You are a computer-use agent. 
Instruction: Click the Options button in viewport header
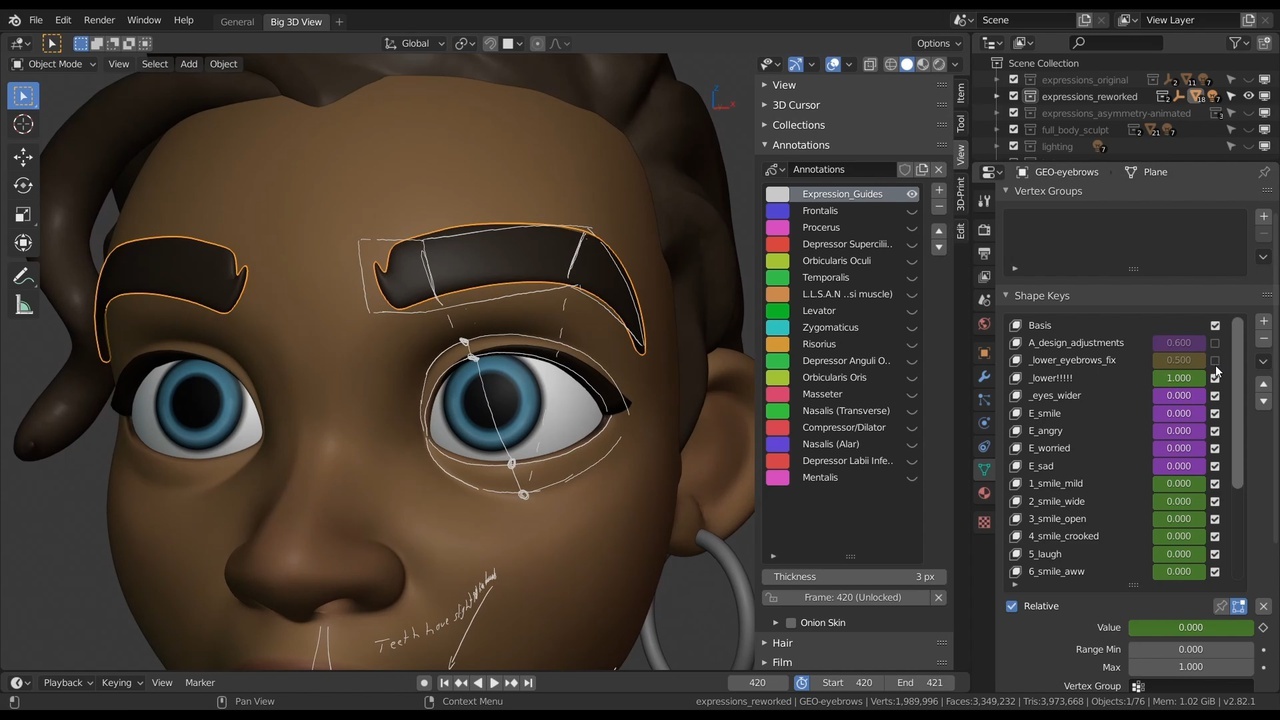(937, 43)
